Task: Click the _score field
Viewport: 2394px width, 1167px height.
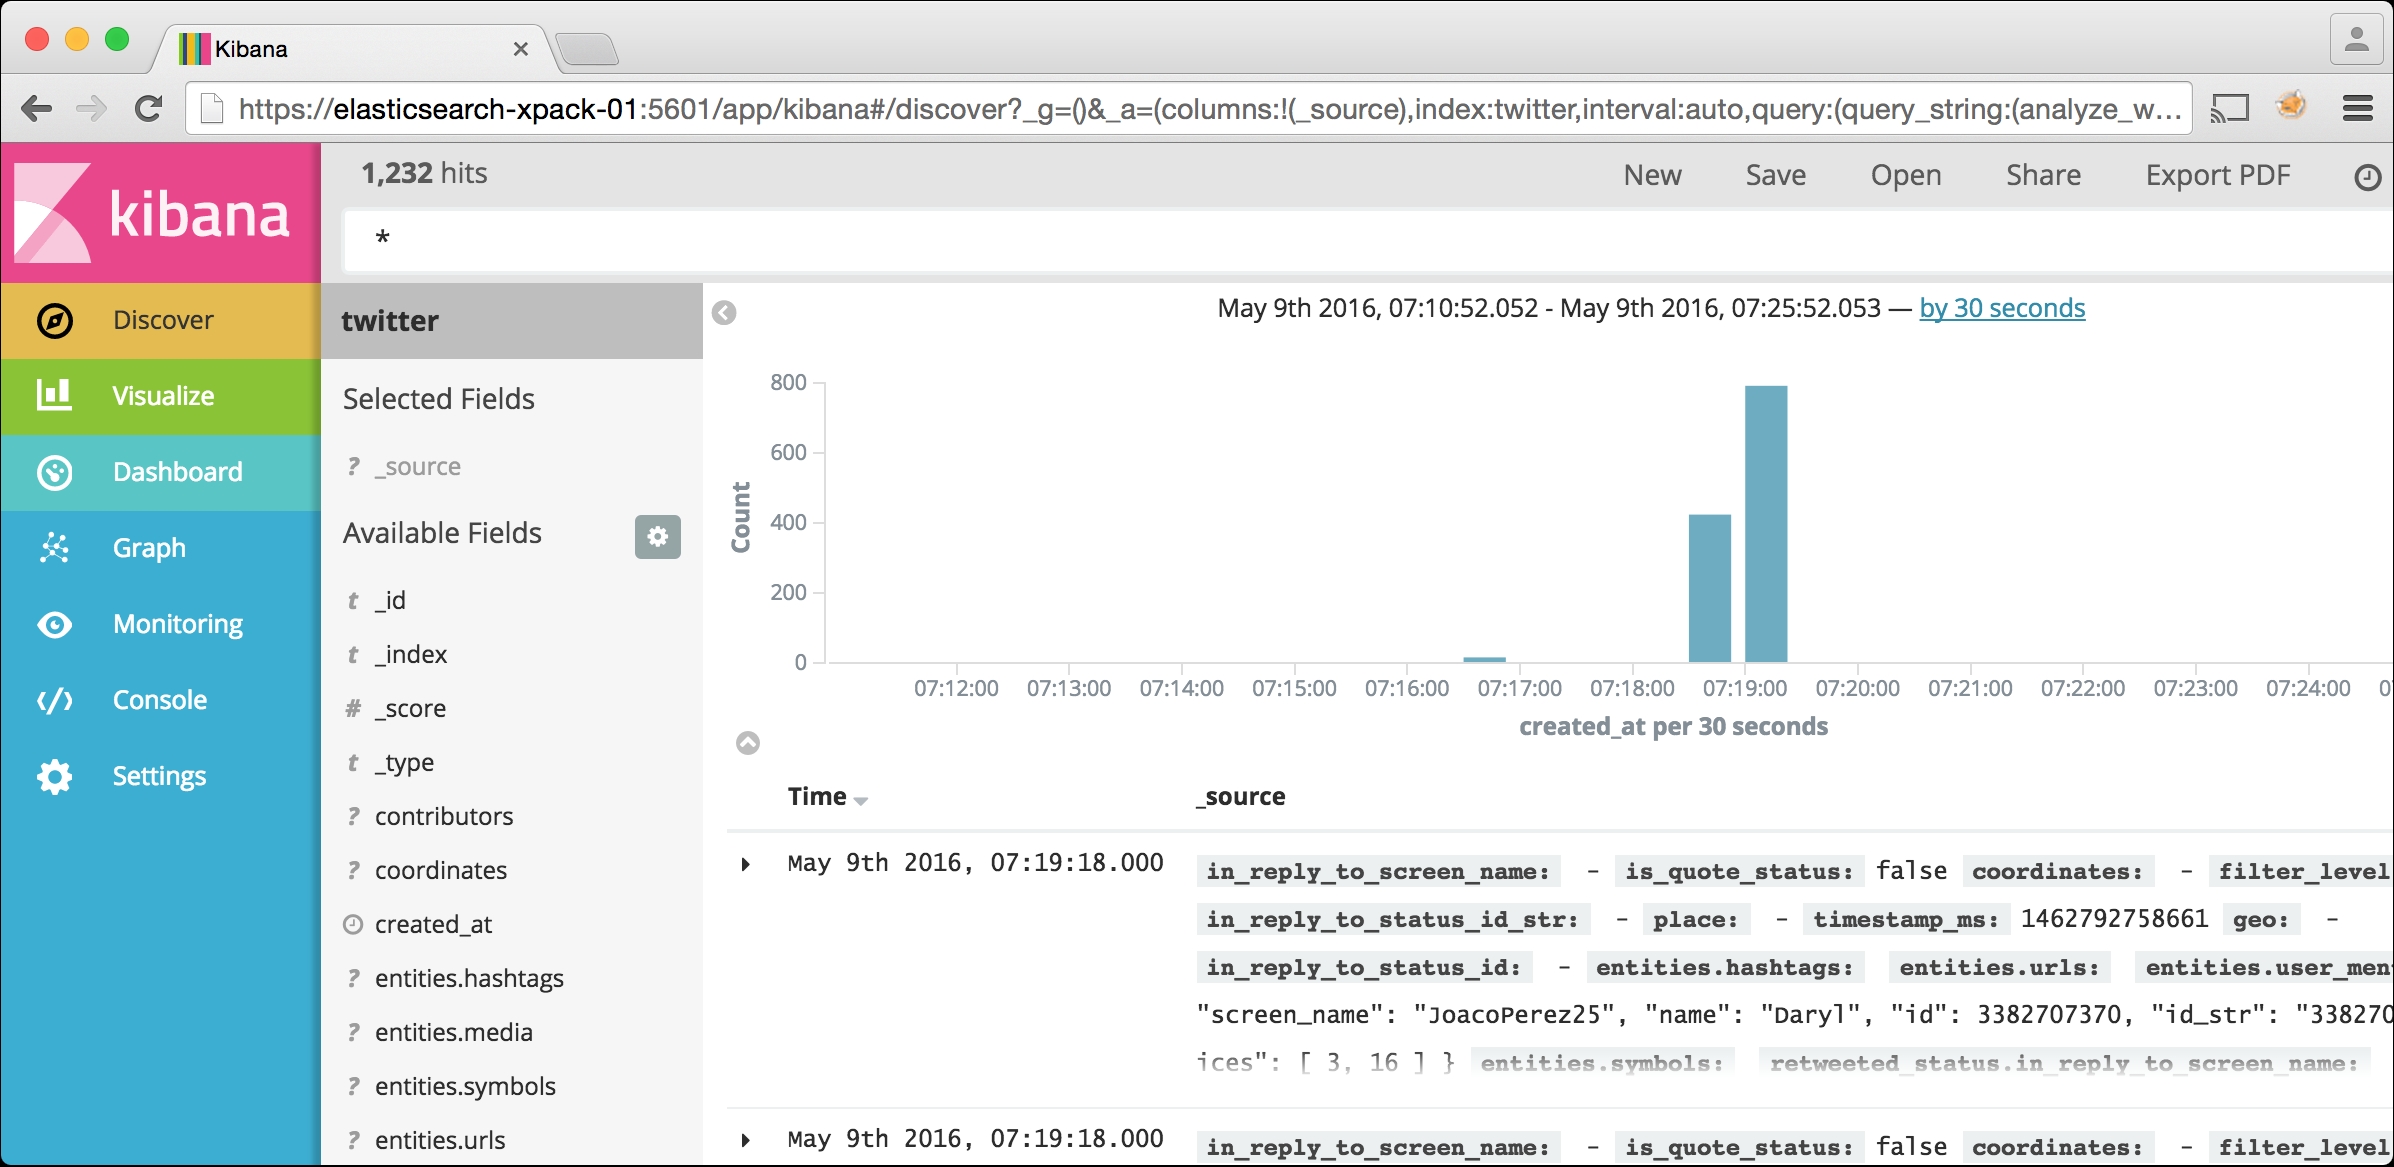Action: pos(410,708)
